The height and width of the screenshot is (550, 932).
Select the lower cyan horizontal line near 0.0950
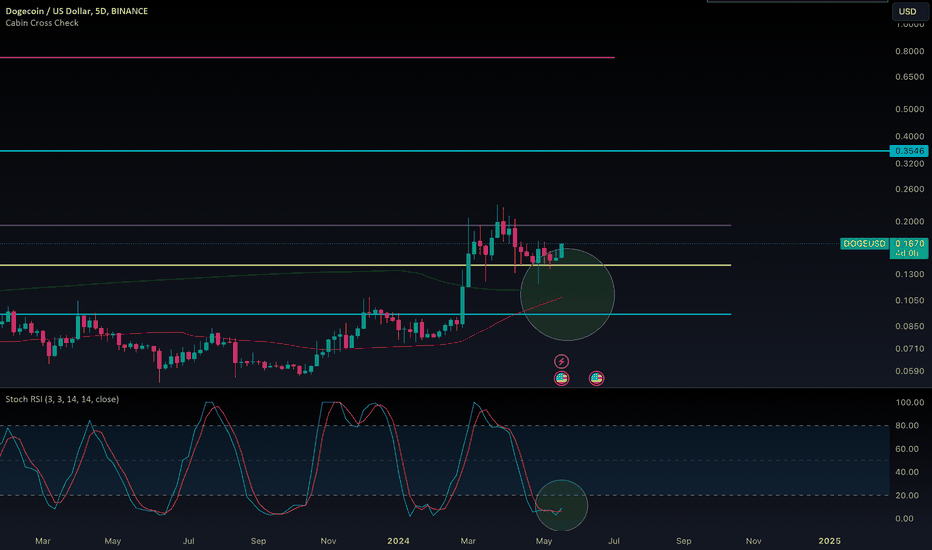tap(366, 314)
